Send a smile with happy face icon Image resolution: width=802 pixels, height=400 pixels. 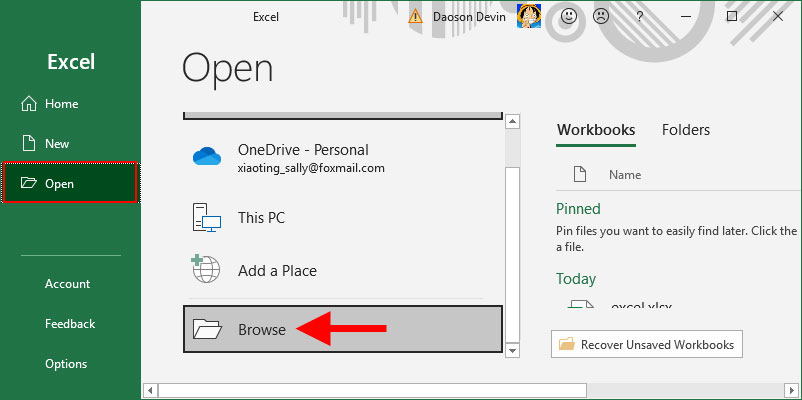pyautogui.click(x=569, y=16)
